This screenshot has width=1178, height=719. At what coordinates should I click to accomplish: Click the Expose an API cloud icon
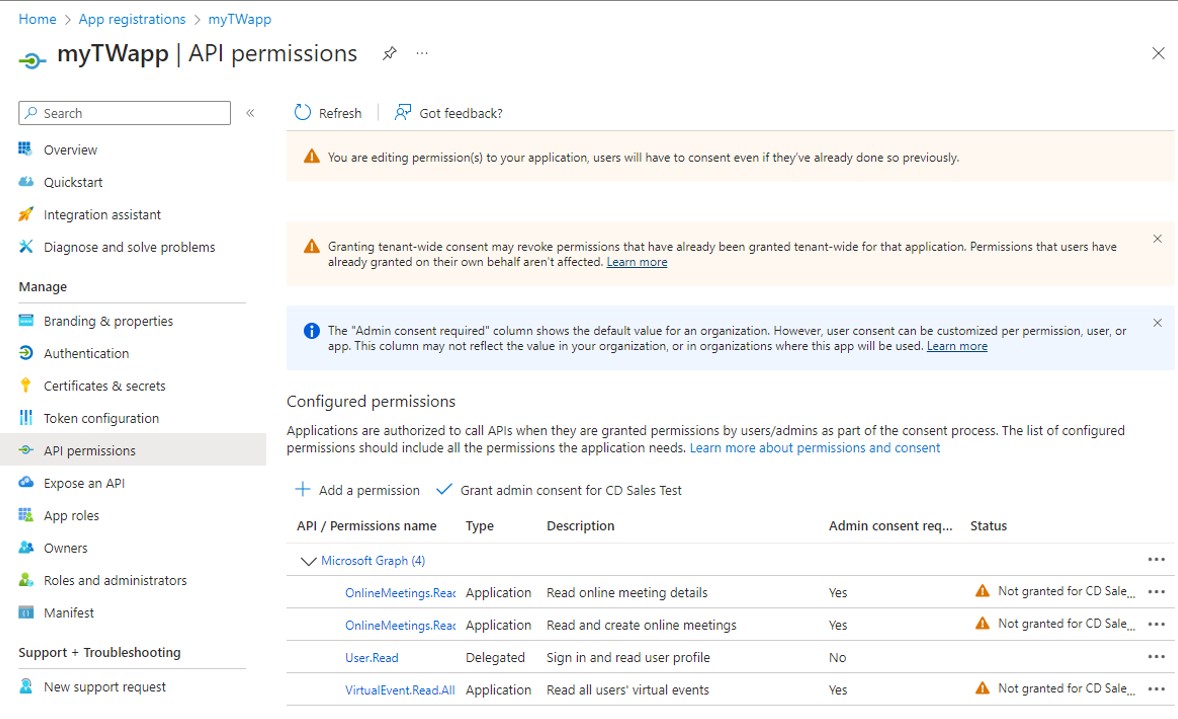pyautogui.click(x=26, y=482)
